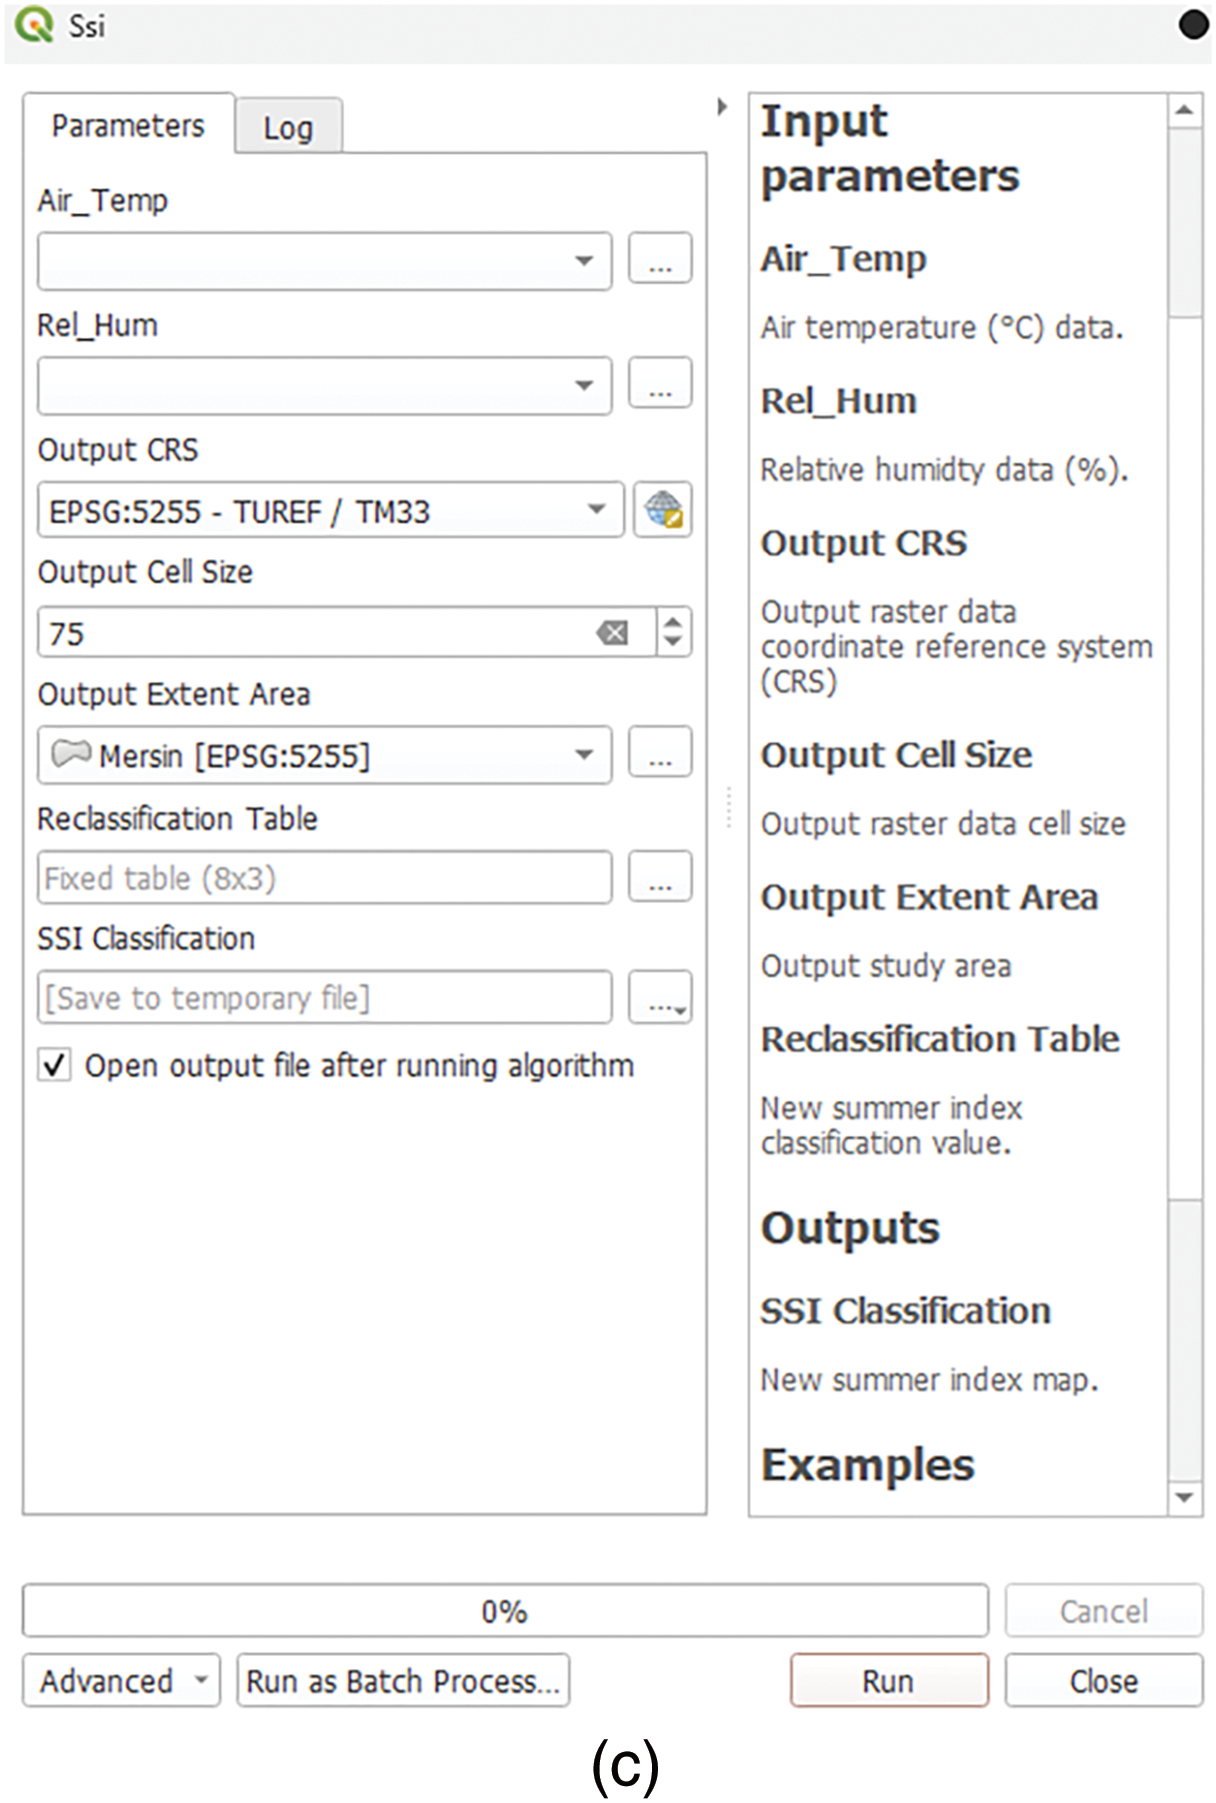Screen dimensions: 1216x1803
Task: Open the Advanced options menu
Action: point(121,1681)
